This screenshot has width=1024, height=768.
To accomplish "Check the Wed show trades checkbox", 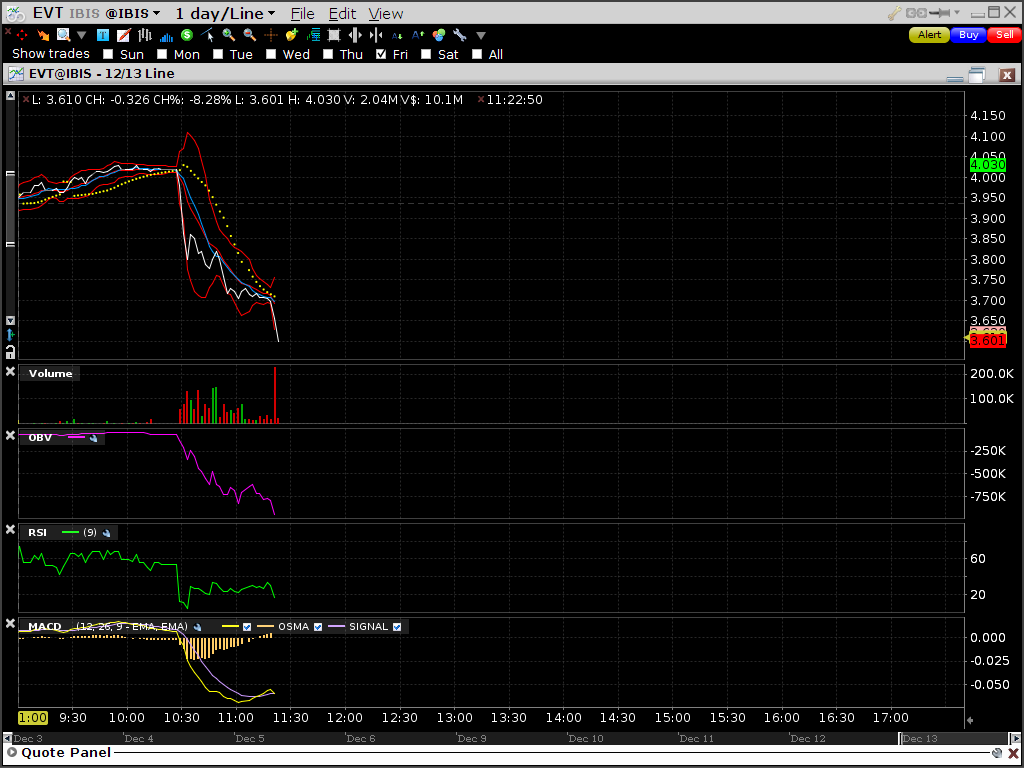I will pyautogui.click(x=271, y=54).
